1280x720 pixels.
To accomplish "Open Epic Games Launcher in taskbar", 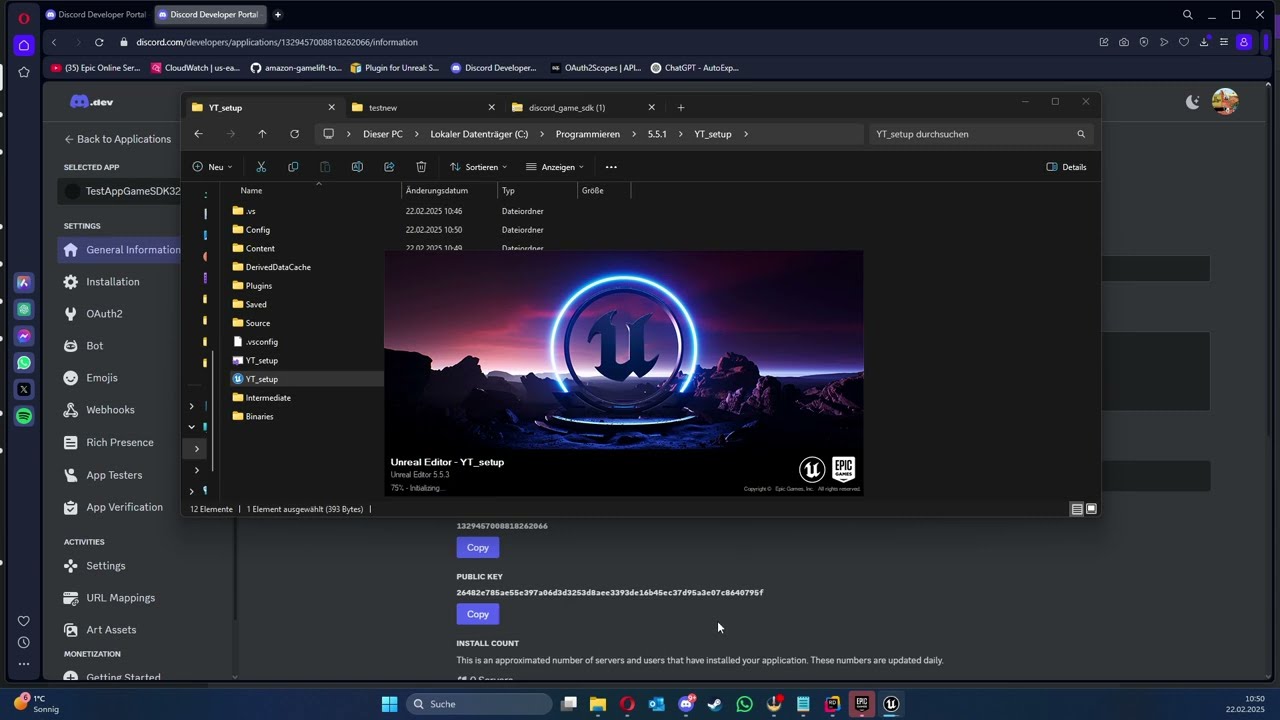I will tap(861, 704).
